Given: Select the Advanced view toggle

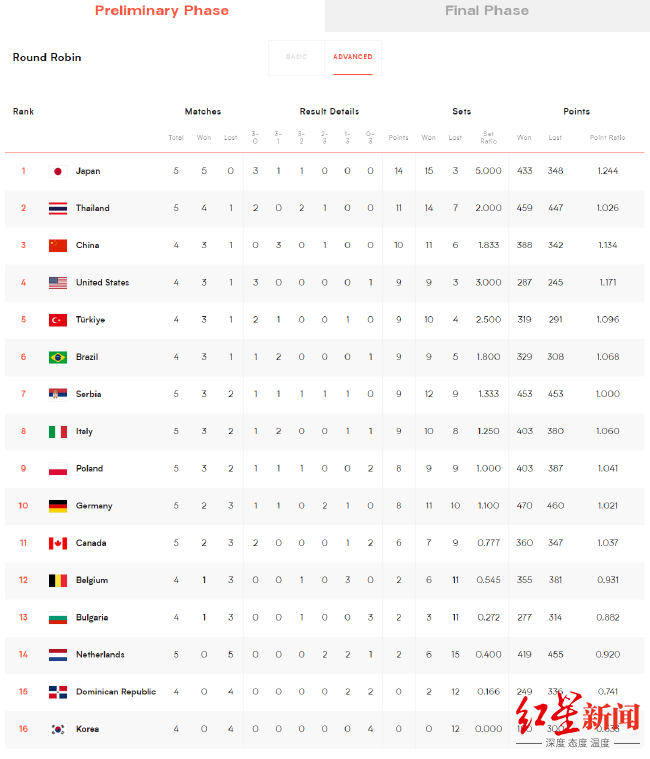Looking at the screenshot, I should [353, 57].
